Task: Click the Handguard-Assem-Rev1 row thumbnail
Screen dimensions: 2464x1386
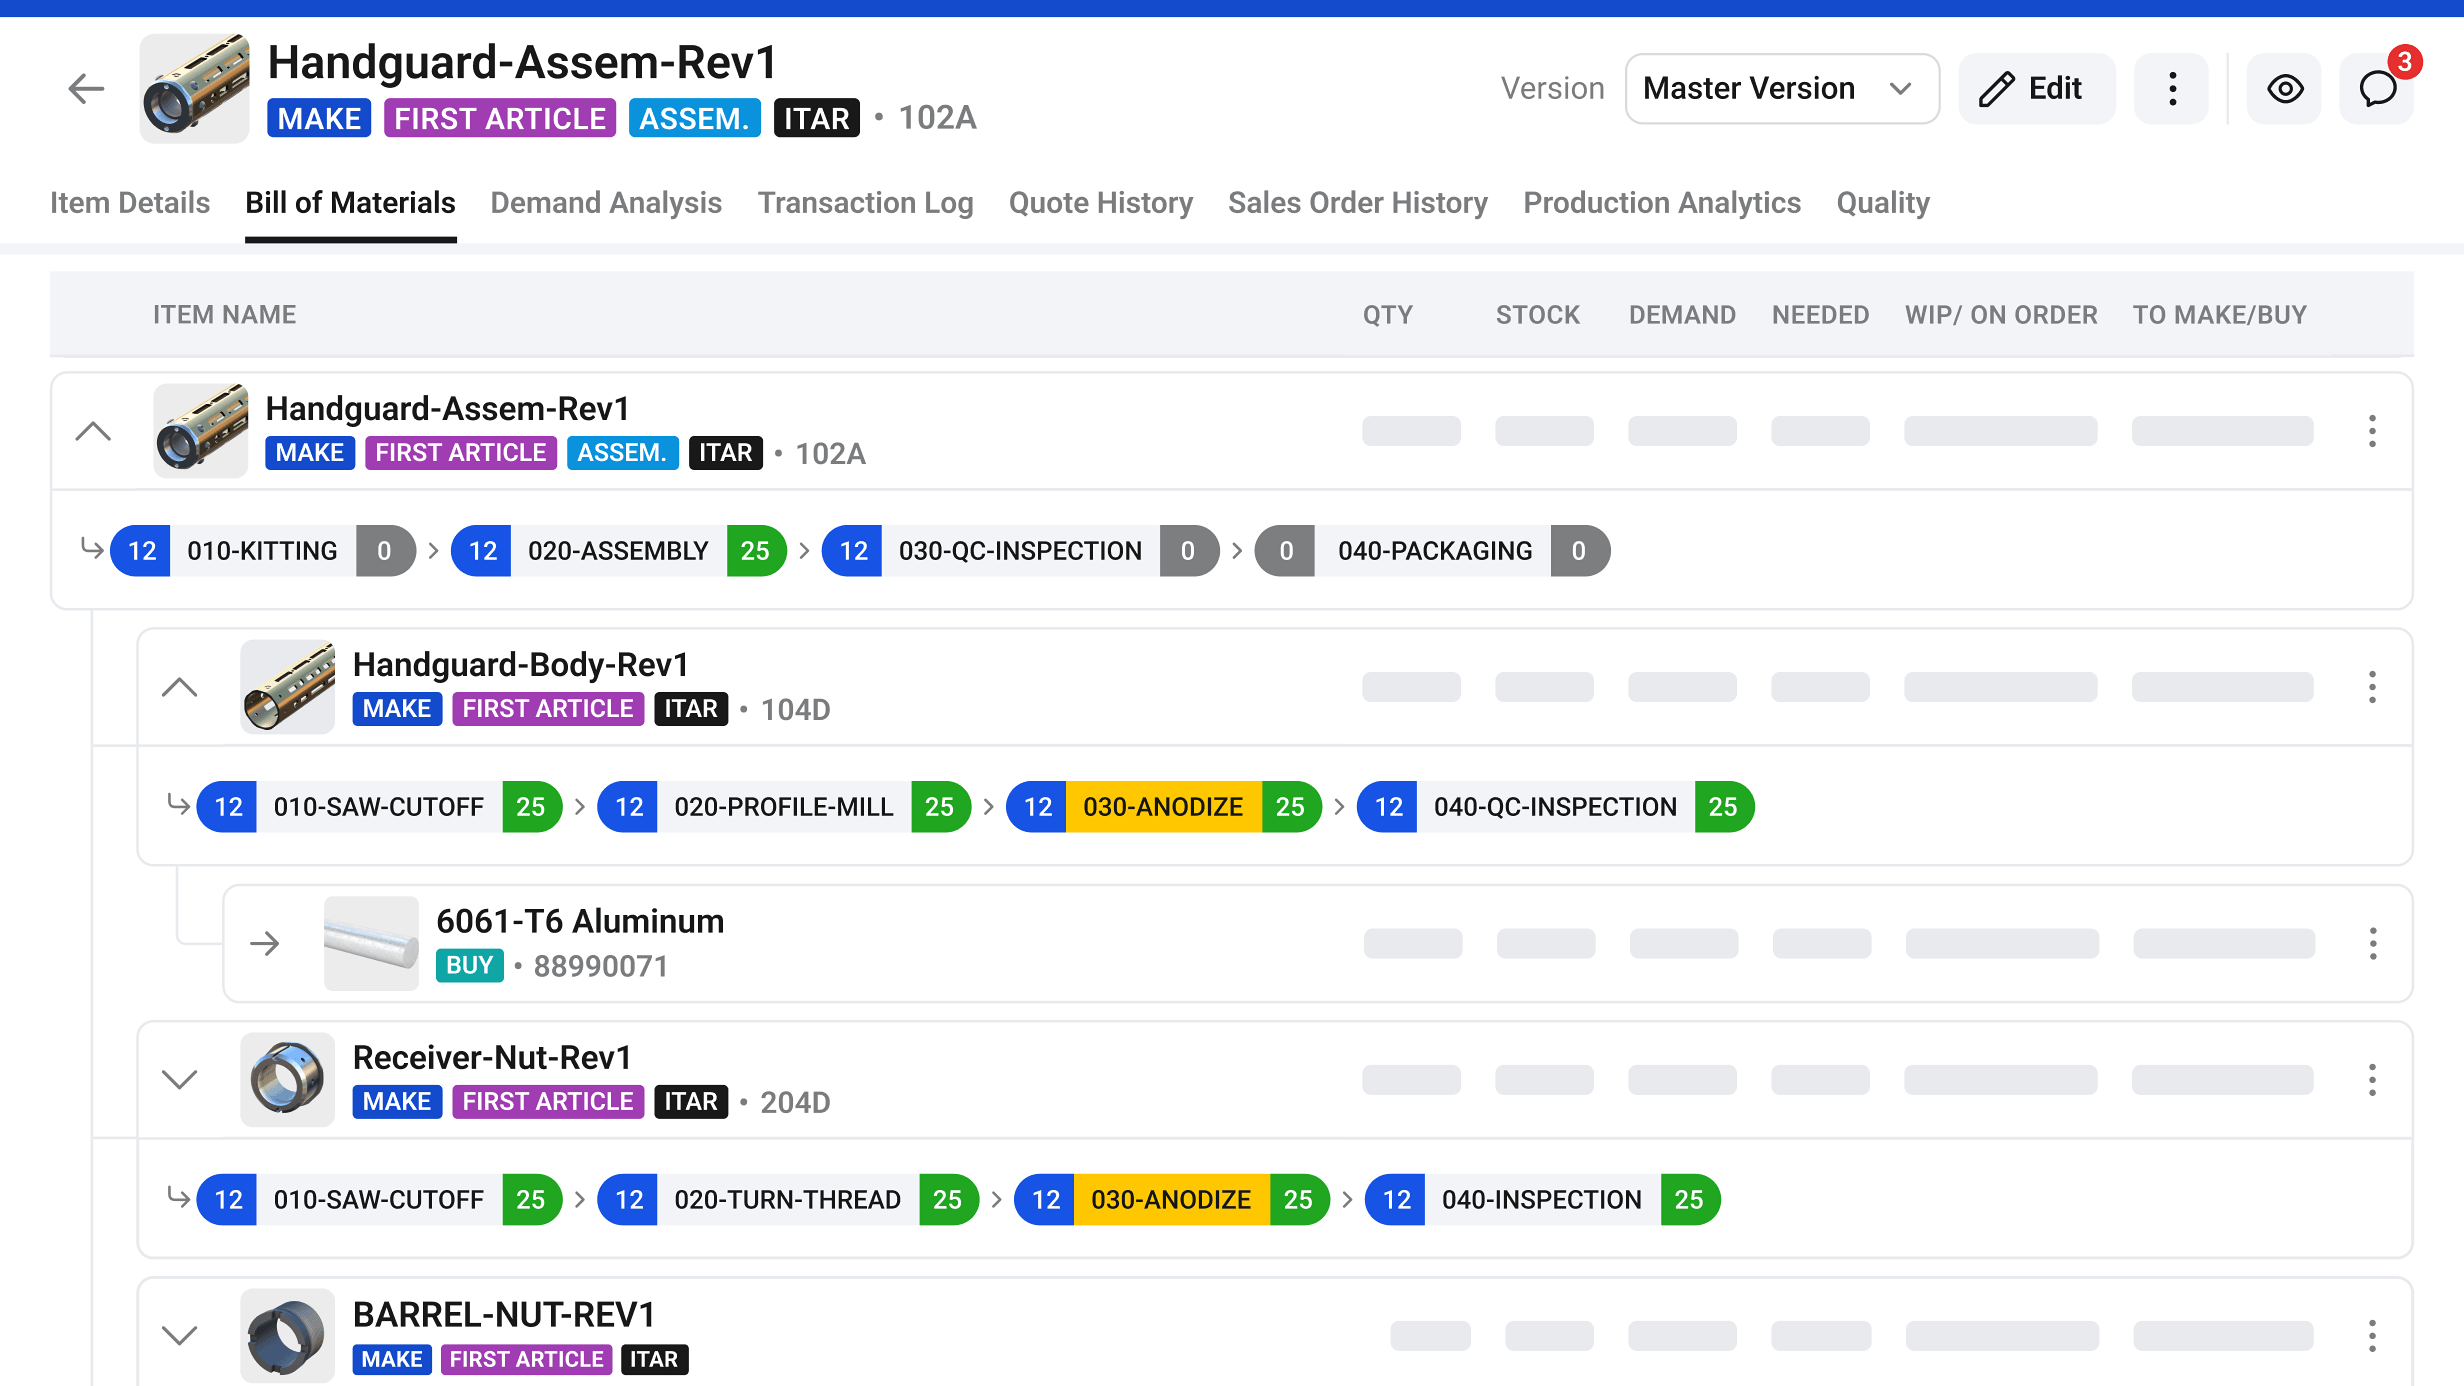Action: click(x=201, y=431)
